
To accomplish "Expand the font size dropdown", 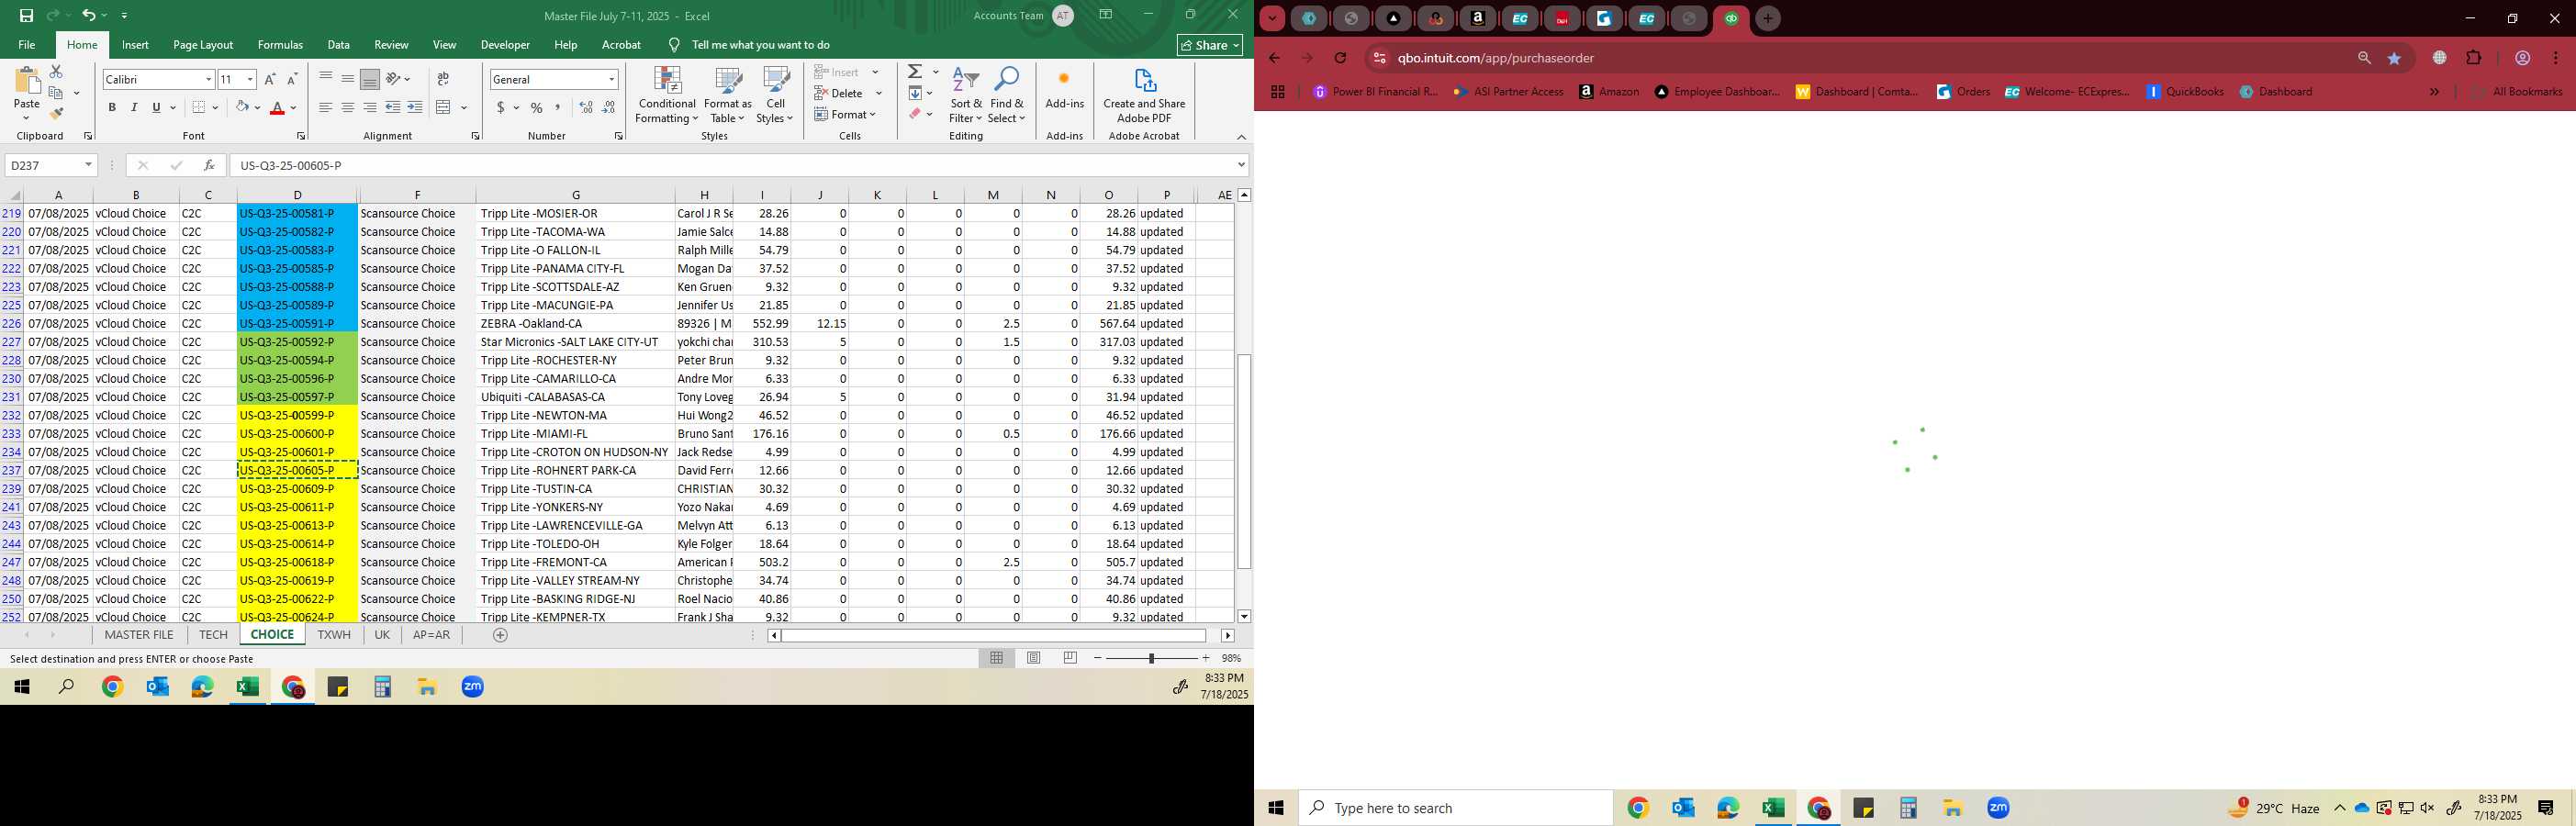I will (x=250, y=80).
